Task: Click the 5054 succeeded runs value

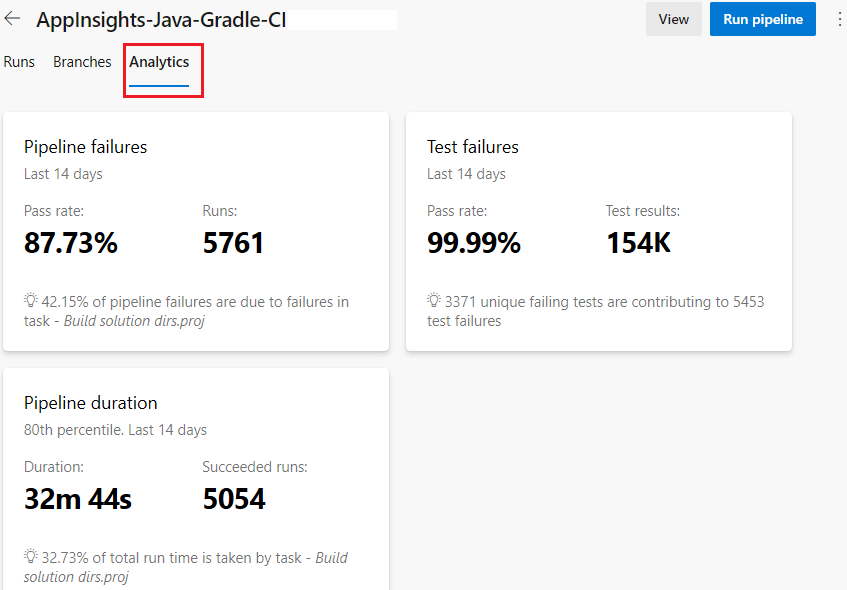Action: 234,499
